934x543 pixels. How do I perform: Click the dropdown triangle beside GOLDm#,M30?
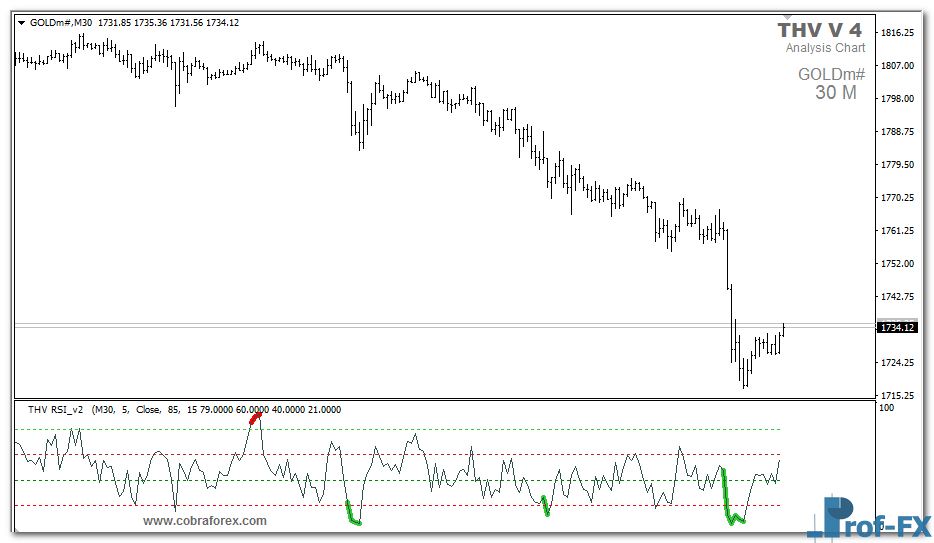click(22, 22)
